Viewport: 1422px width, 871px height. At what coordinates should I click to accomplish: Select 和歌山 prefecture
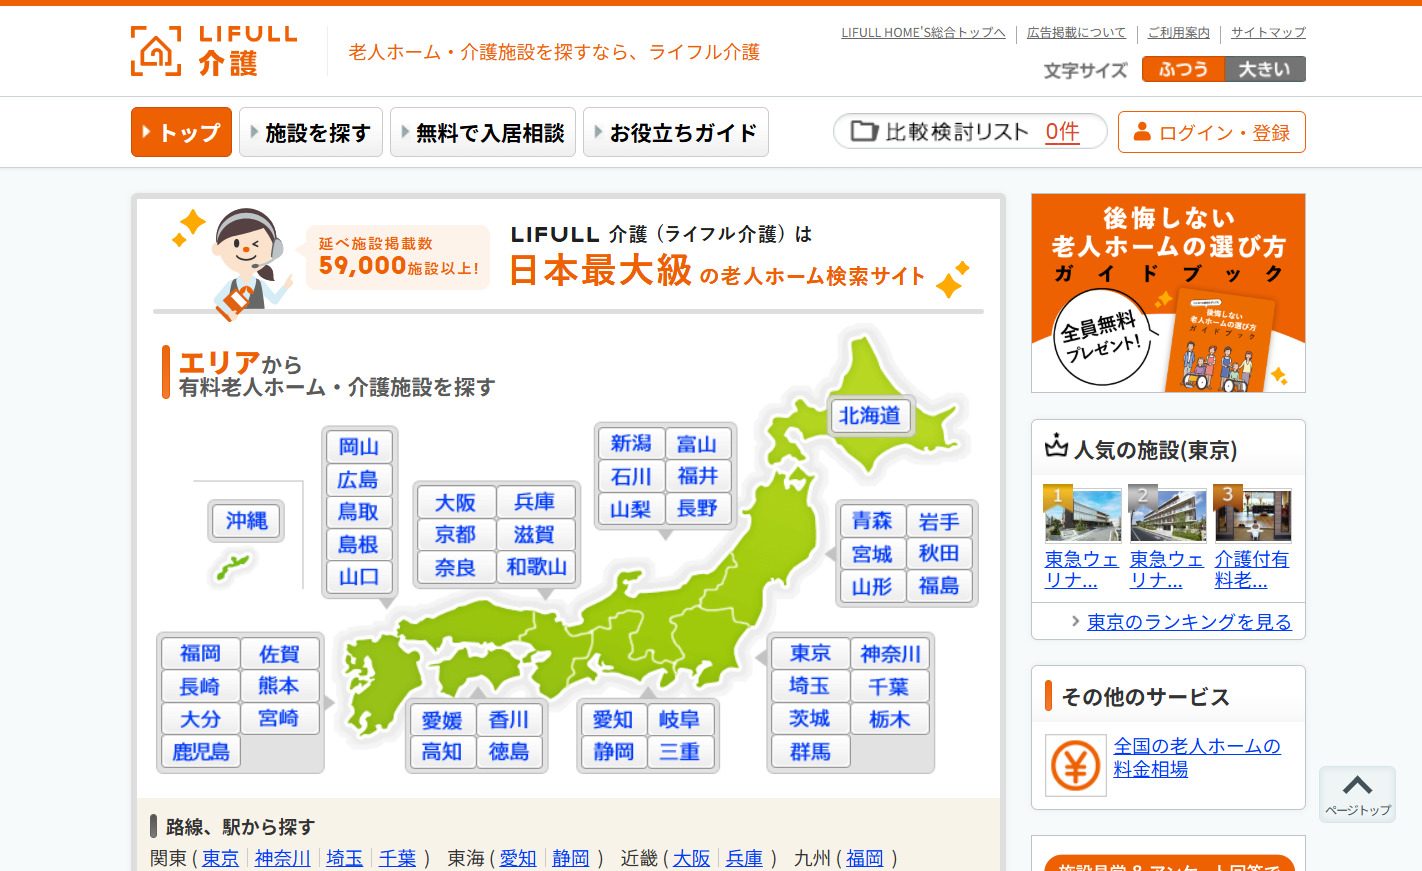[x=536, y=567]
